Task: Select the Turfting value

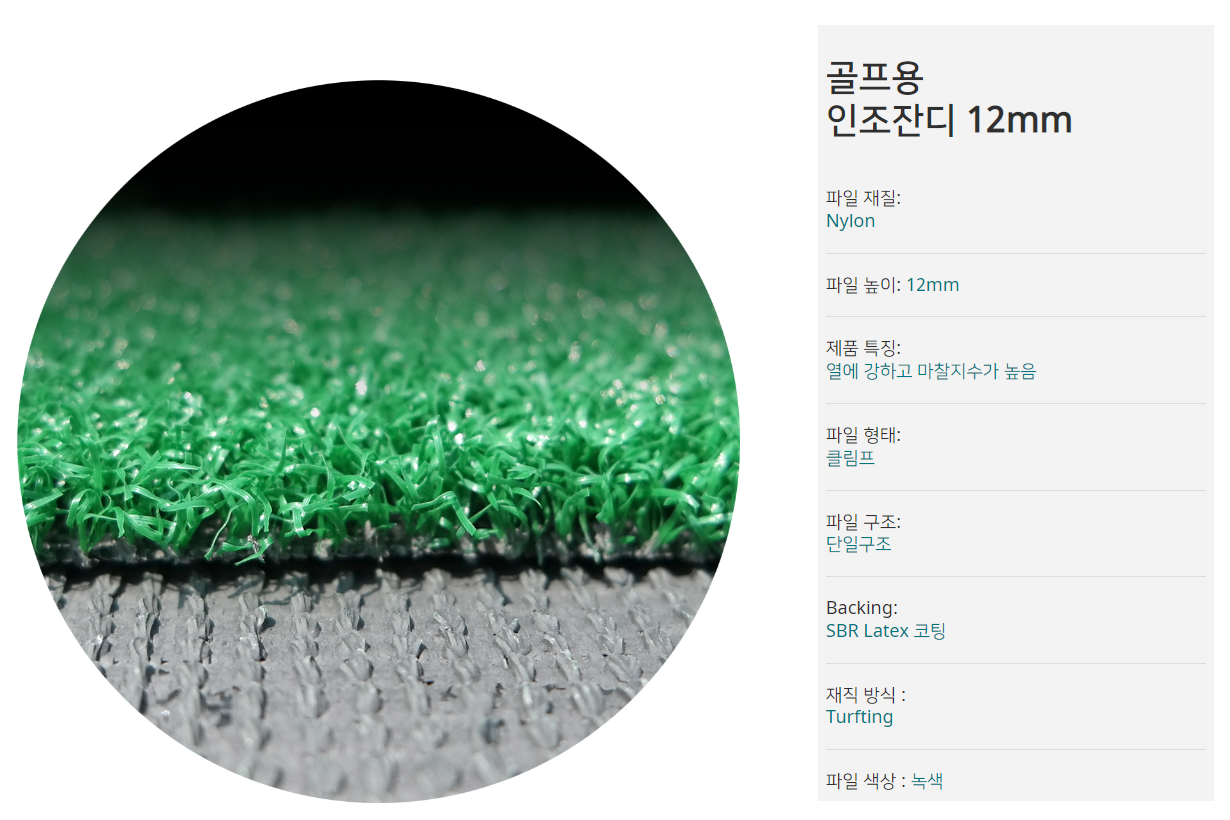Action: [x=859, y=717]
